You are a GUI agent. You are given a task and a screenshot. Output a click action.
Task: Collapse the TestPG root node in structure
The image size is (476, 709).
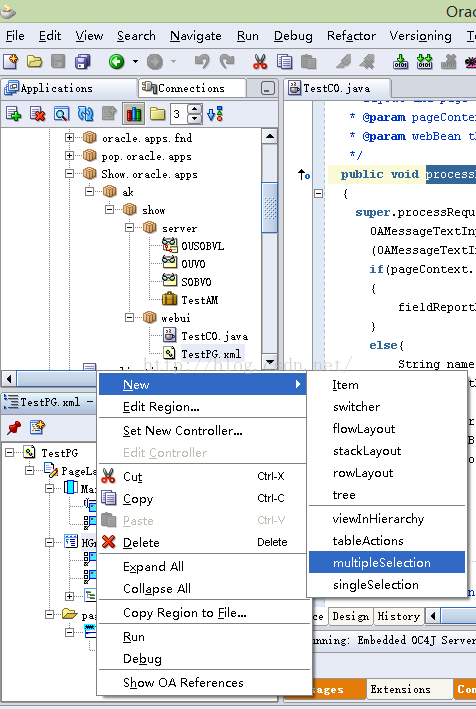pos(10,452)
